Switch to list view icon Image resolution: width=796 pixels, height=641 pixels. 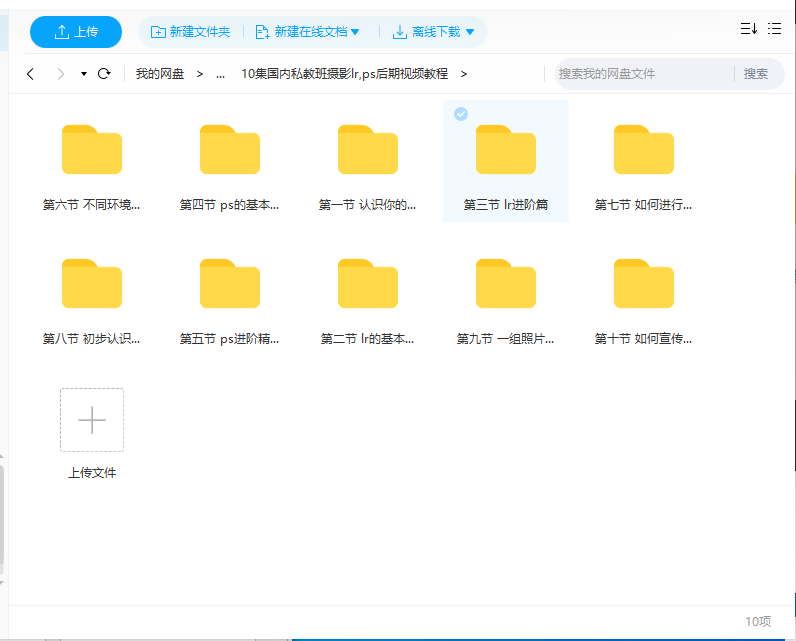774,28
